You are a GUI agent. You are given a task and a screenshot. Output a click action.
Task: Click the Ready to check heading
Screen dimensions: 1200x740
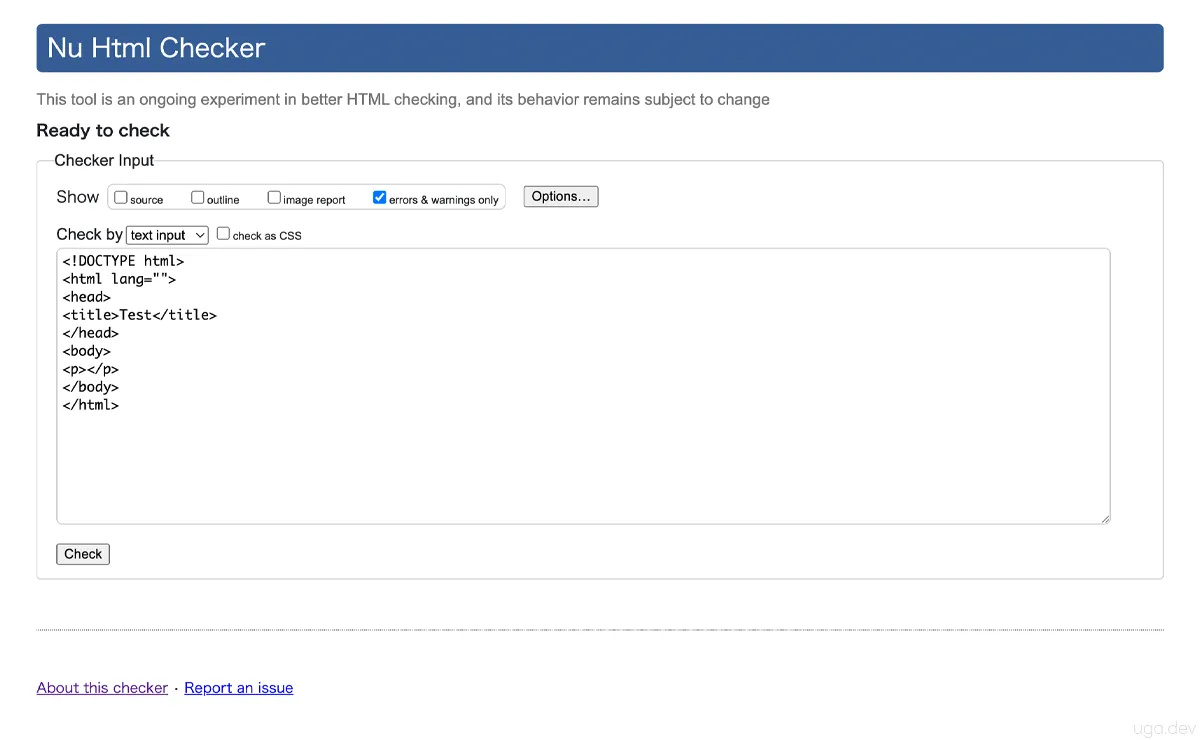pyautogui.click(x=103, y=131)
